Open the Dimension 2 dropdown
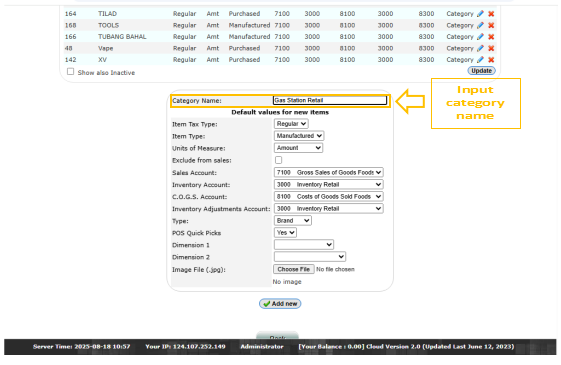The height and width of the screenshot is (365, 561). click(310, 257)
